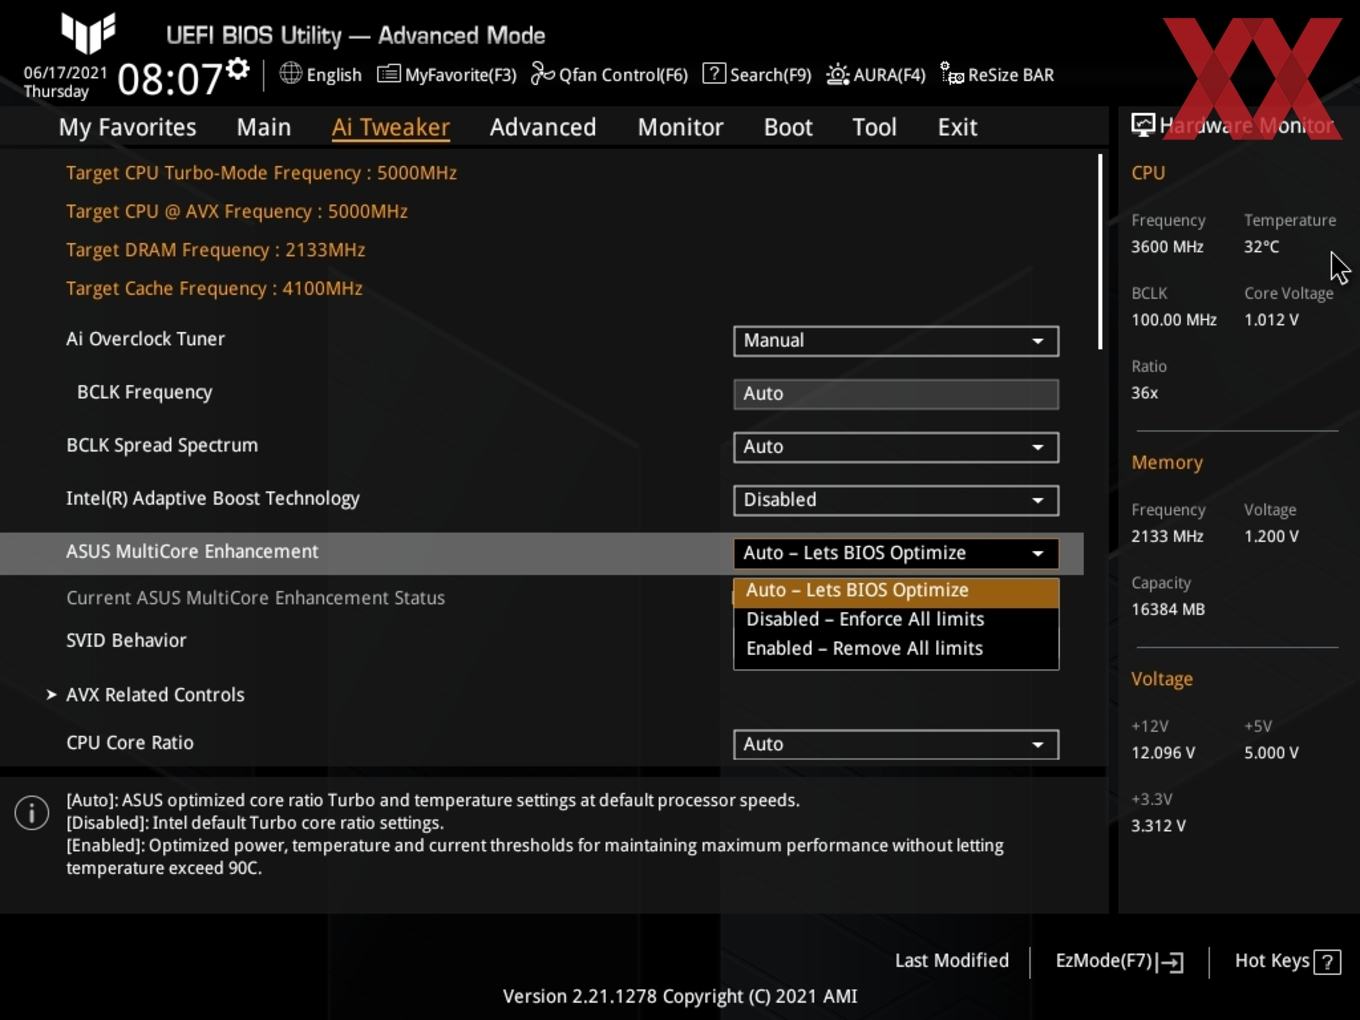Viewport: 1360px width, 1020px height.
Task: Choose Enabled – Remove All limits option
Action: (x=896, y=649)
